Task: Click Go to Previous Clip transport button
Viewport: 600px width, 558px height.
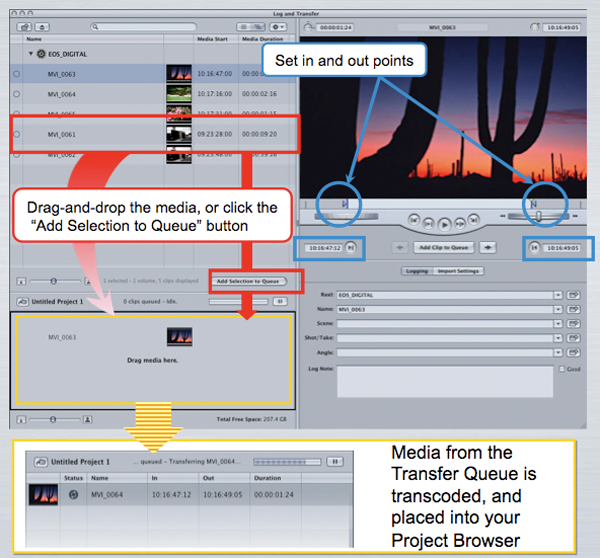Action: [x=414, y=220]
